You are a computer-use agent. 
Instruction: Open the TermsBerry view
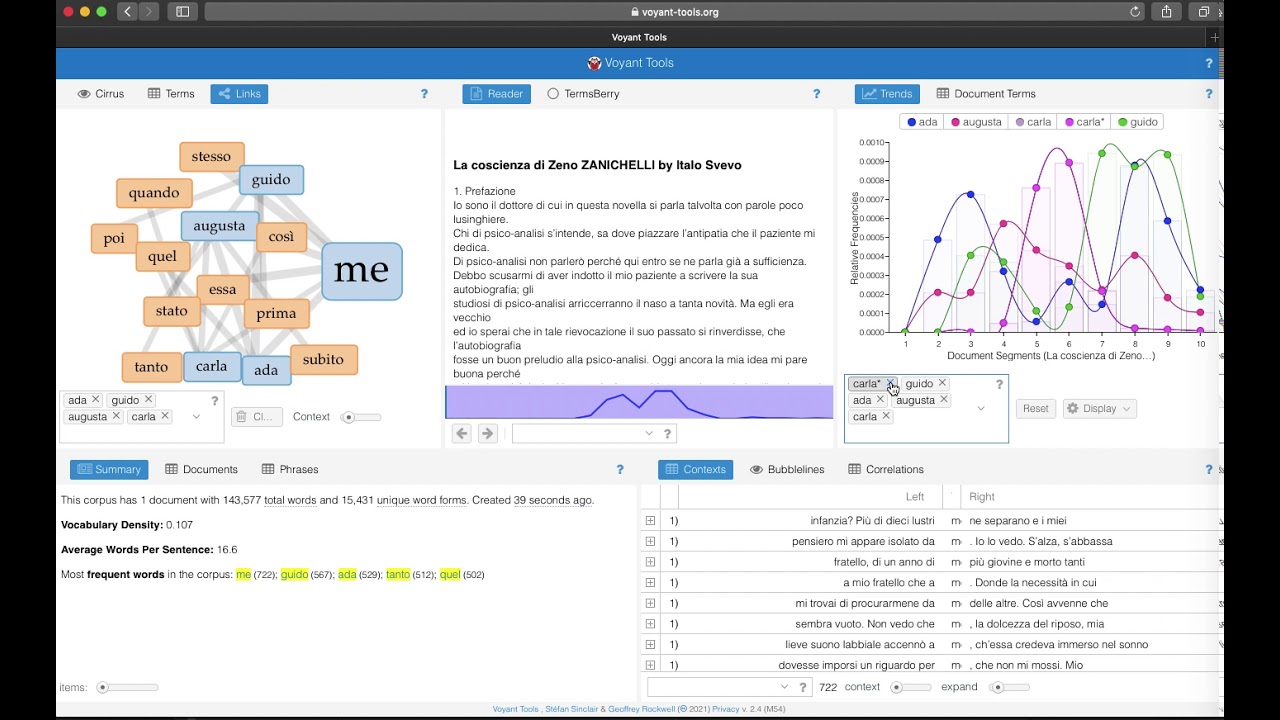[x=583, y=94]
